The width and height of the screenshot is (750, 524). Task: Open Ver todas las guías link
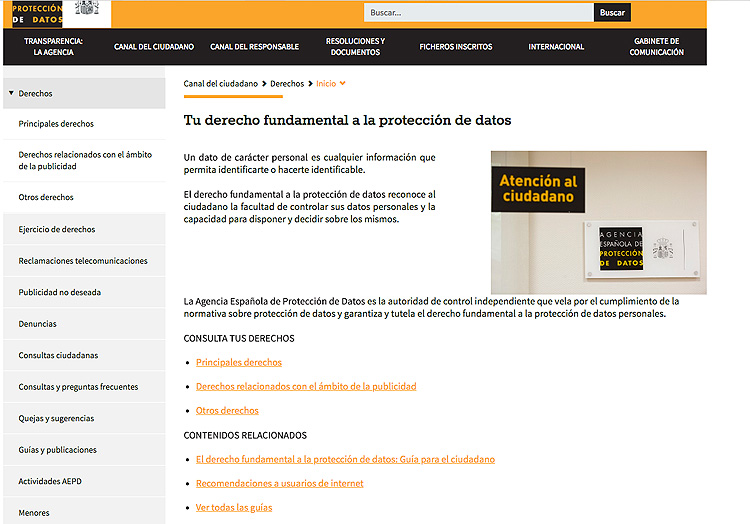[x=234, y=508]
